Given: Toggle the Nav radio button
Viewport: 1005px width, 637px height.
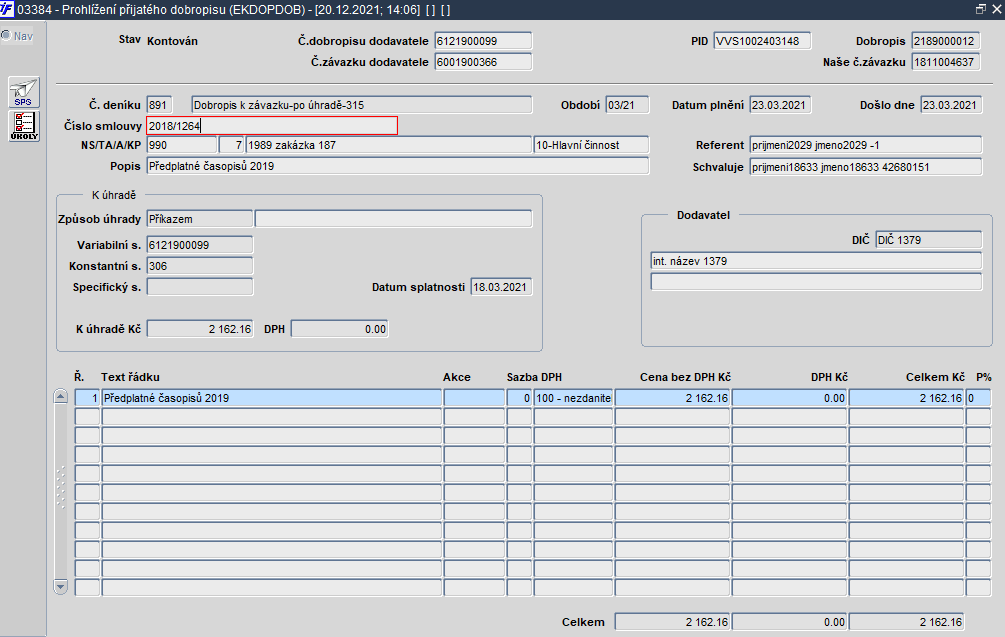Looking at the screenshot, I should tap(6, 35).
